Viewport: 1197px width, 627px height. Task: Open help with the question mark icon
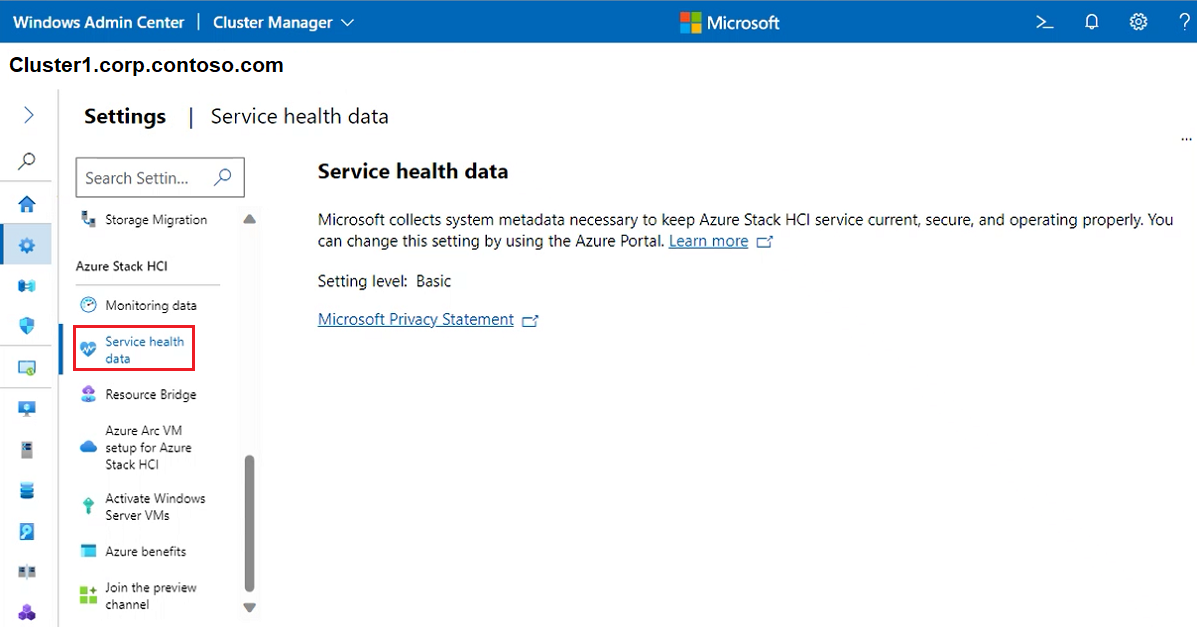click(1184, 22)
